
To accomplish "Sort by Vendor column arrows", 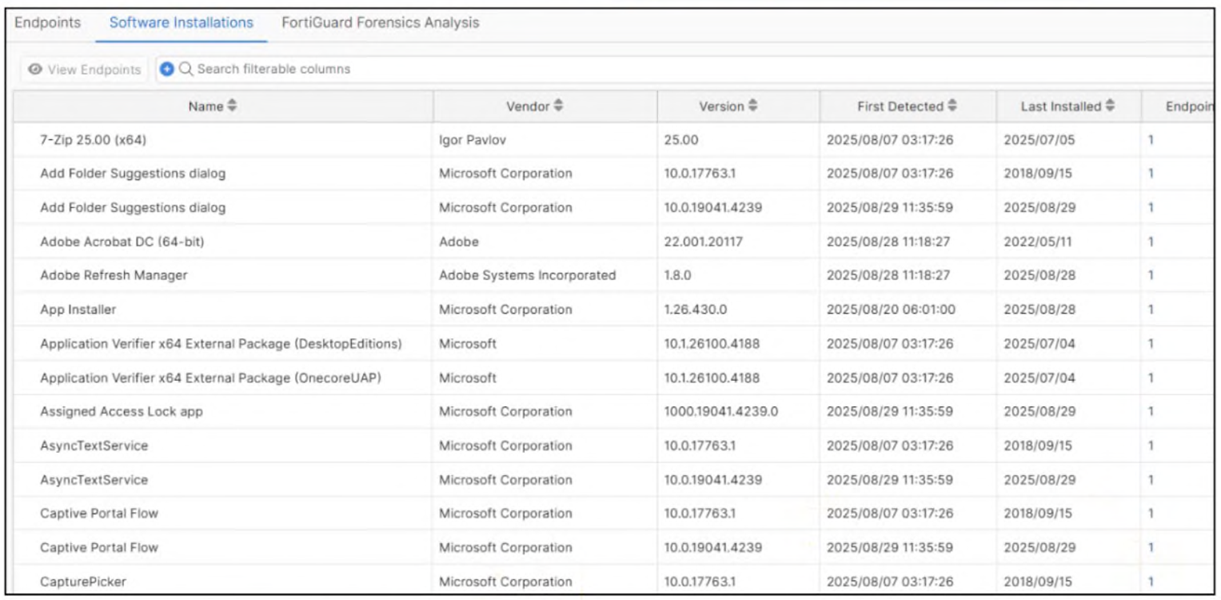I will click(x=558, y=106).
